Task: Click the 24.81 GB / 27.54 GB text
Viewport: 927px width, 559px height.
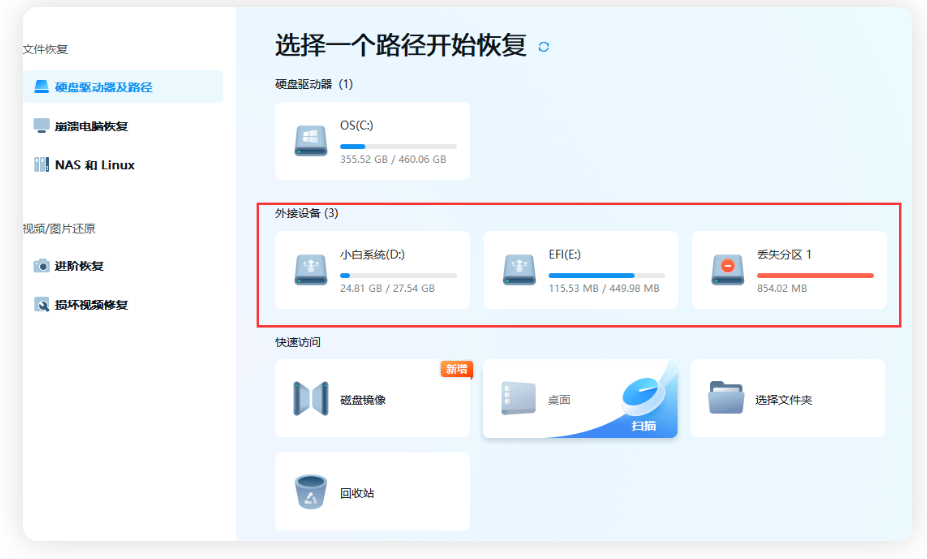Action: pyautogui.click(x=387, y=288)
